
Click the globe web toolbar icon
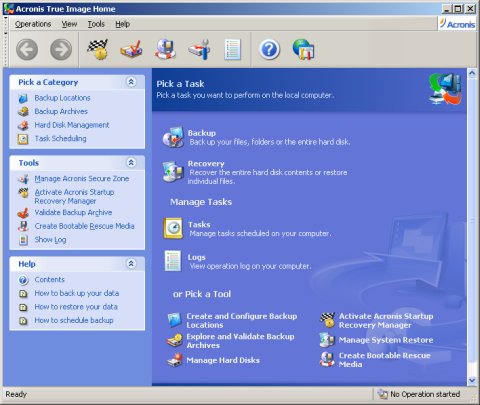pyautogui.click(x=303, y=49)
